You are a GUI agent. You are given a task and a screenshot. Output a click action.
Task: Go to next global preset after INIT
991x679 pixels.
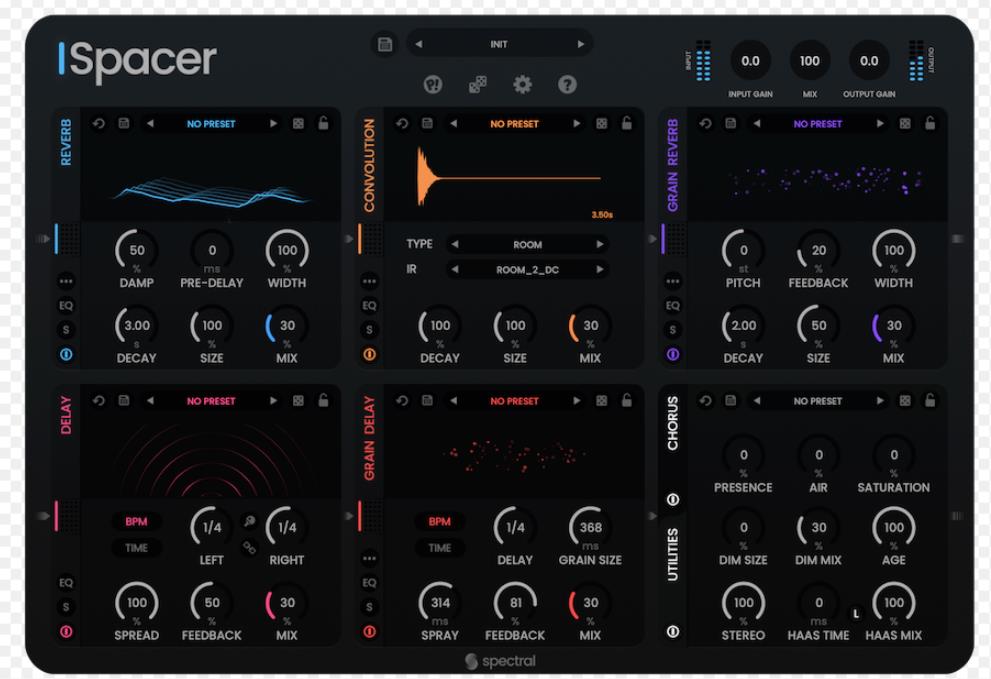580,44
